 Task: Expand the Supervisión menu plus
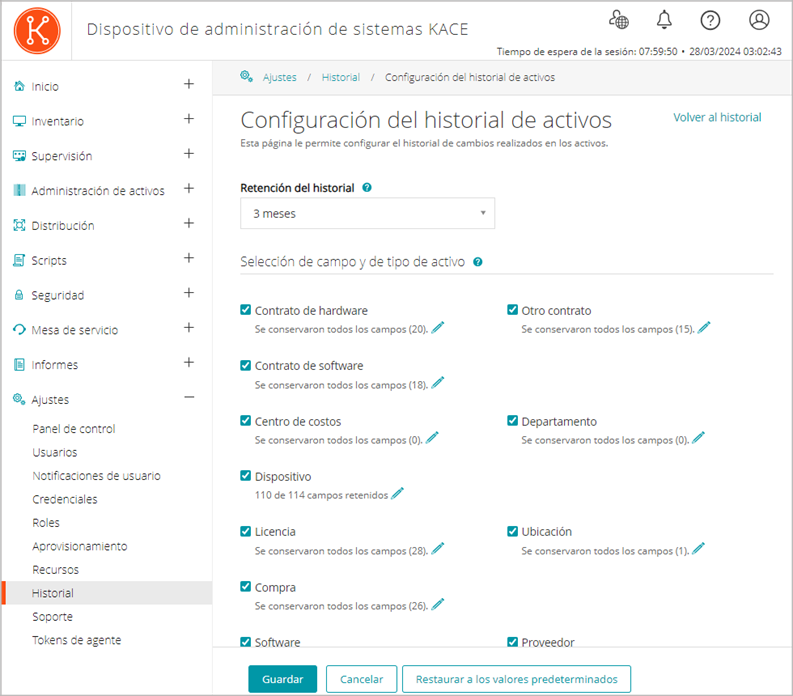[189, 154]
